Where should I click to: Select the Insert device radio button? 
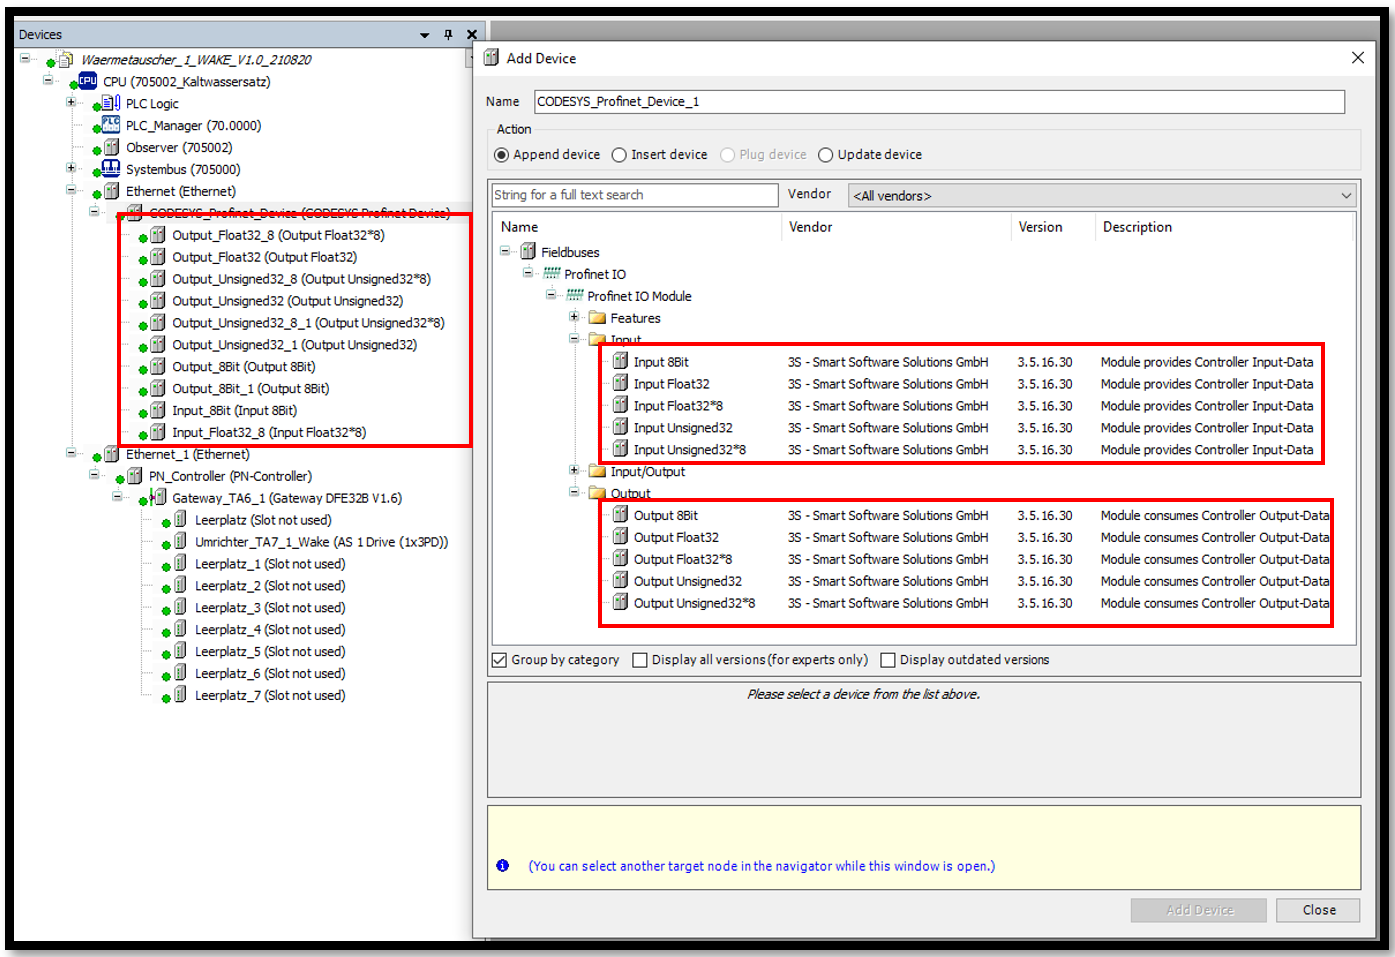click(619, 155)
